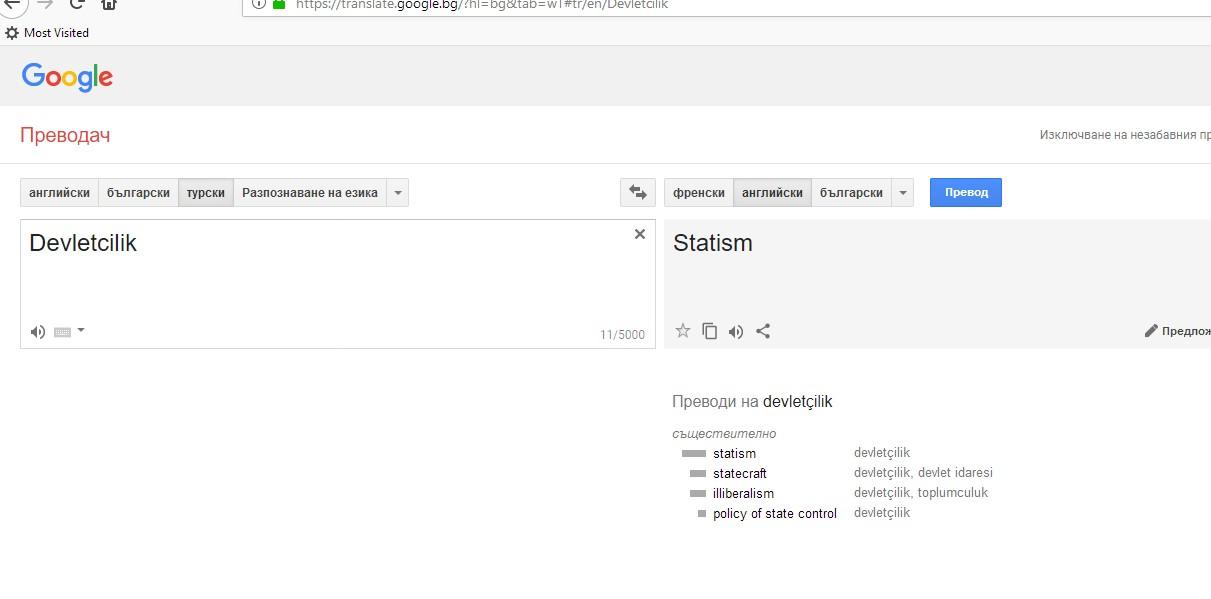The width and height of the screenshot is (1211, 599).
Task: Save the translation with the star icon
Action: coord(683,331)
